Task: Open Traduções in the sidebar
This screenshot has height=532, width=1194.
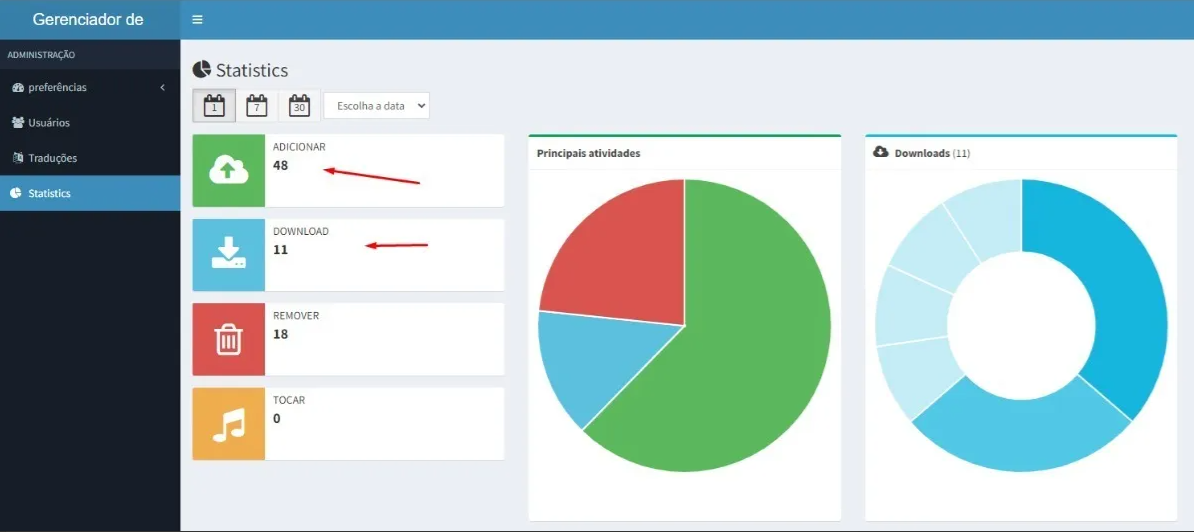Action: point(52,158)
